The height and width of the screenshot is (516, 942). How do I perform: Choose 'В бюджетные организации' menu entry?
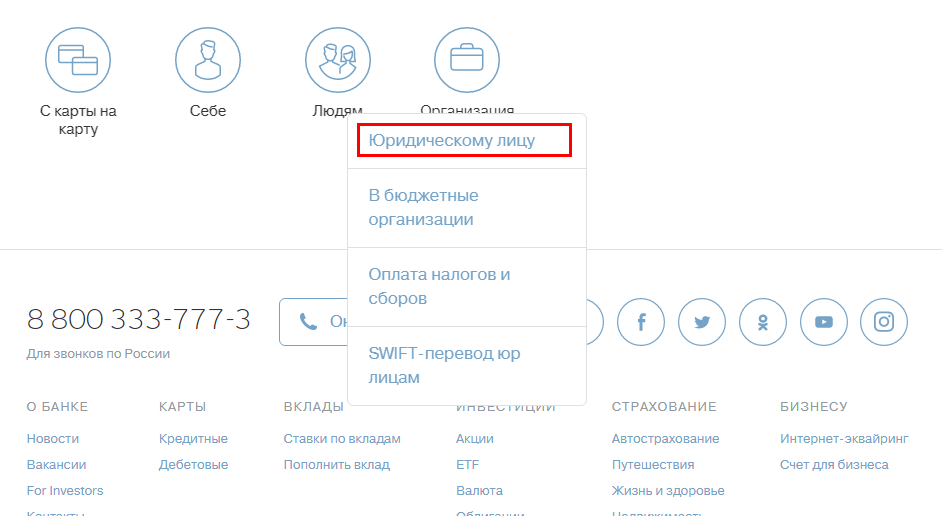467,208
